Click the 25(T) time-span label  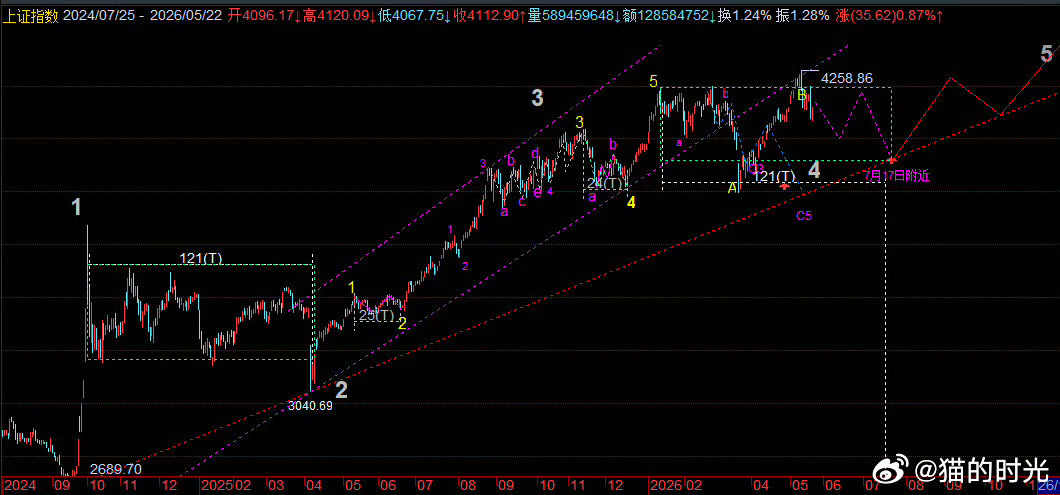pos(377,315)
